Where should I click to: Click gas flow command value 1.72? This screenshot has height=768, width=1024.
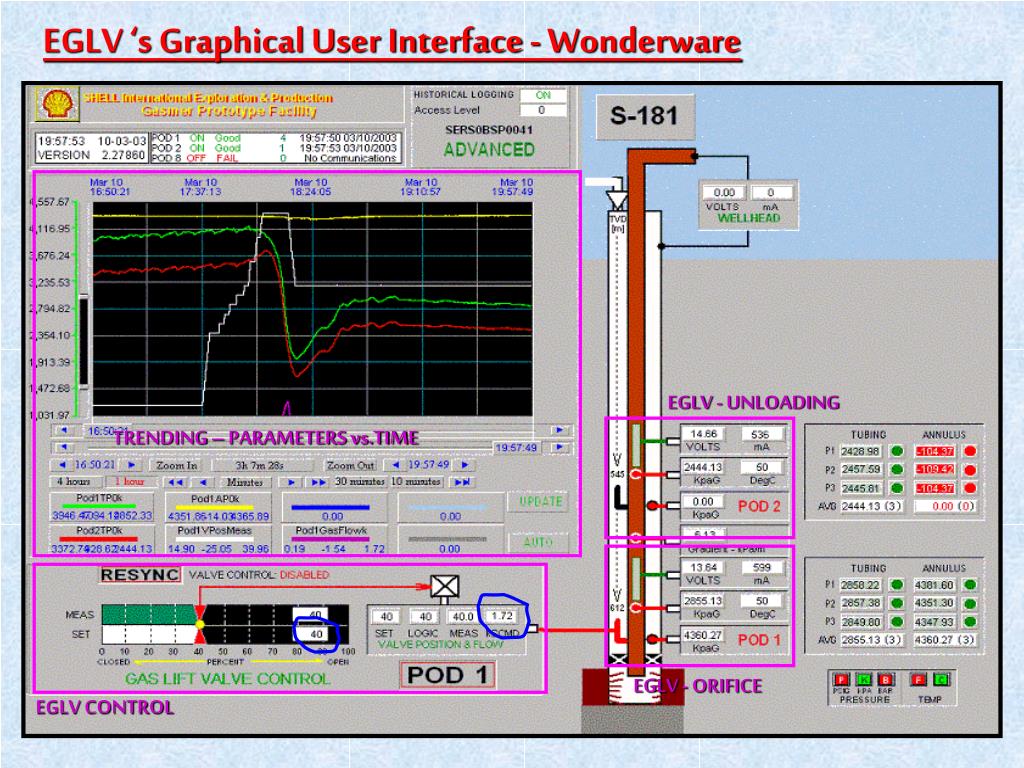[x=502, y=616]
